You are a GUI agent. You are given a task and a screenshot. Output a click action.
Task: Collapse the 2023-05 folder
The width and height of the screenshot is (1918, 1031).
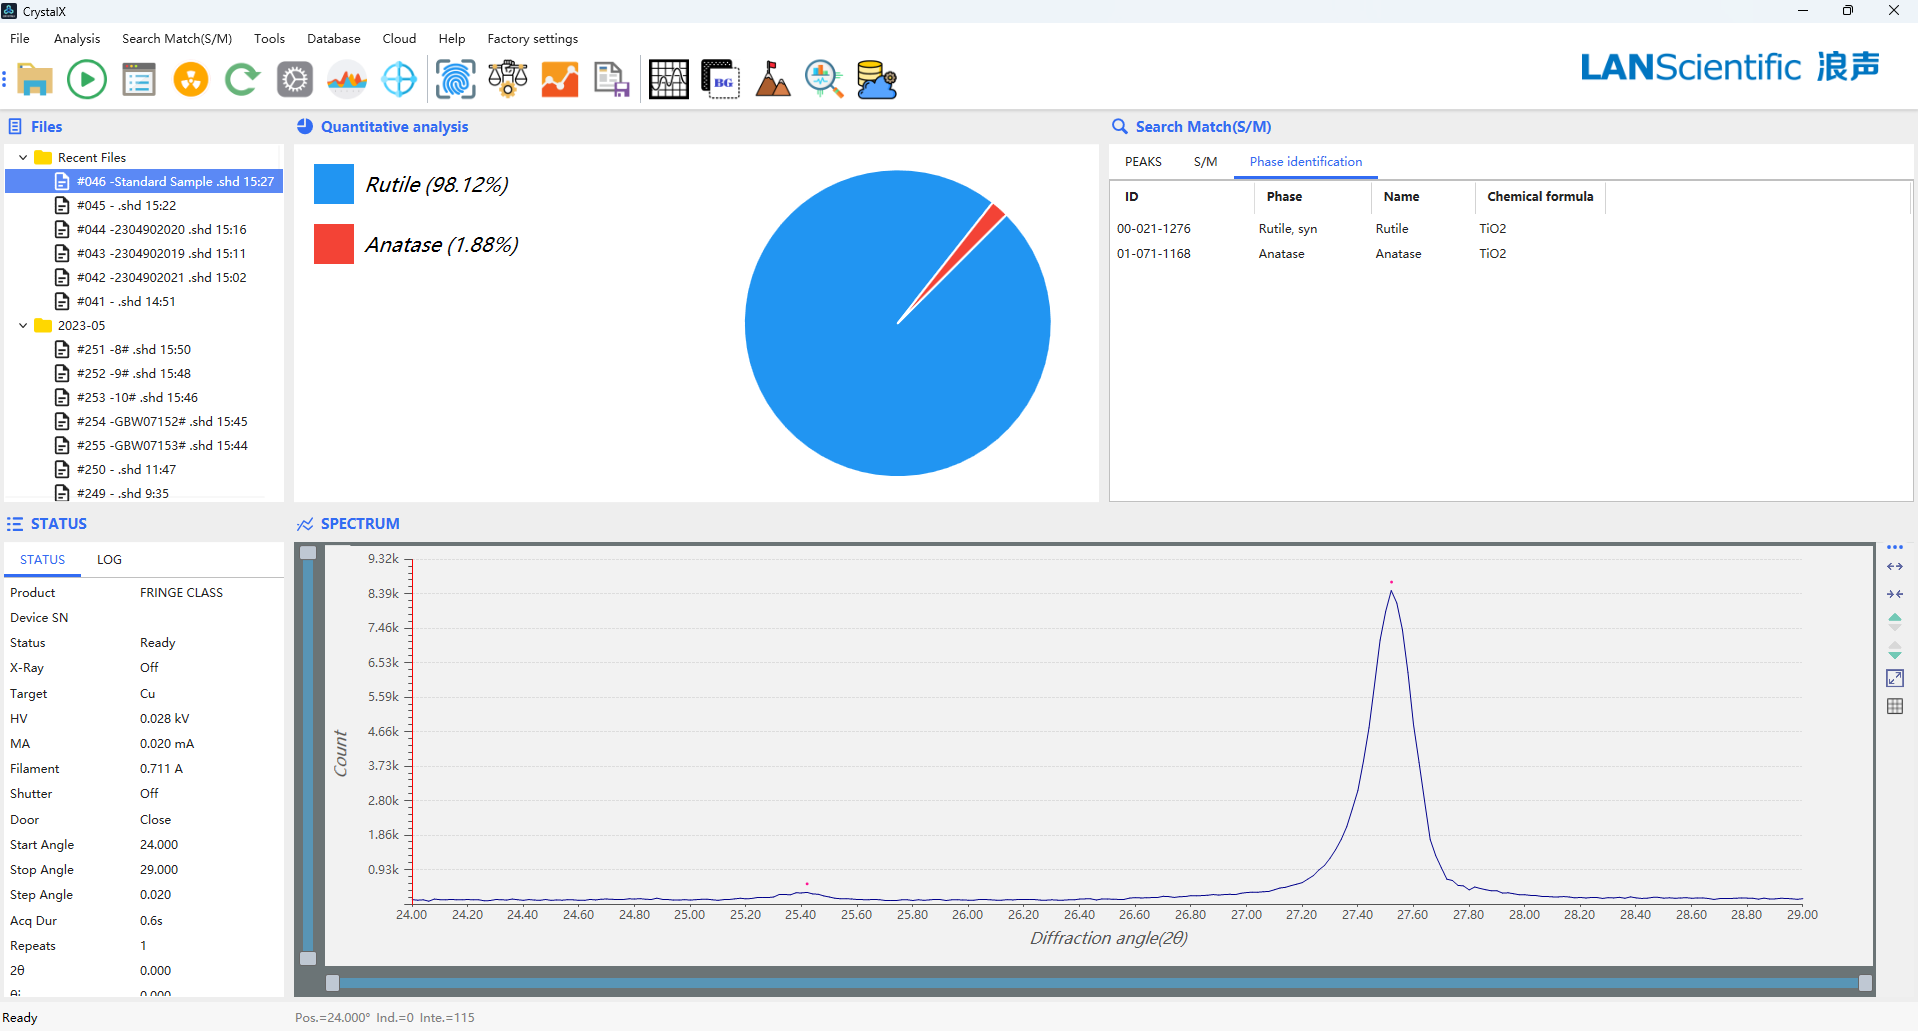point(23,326)
